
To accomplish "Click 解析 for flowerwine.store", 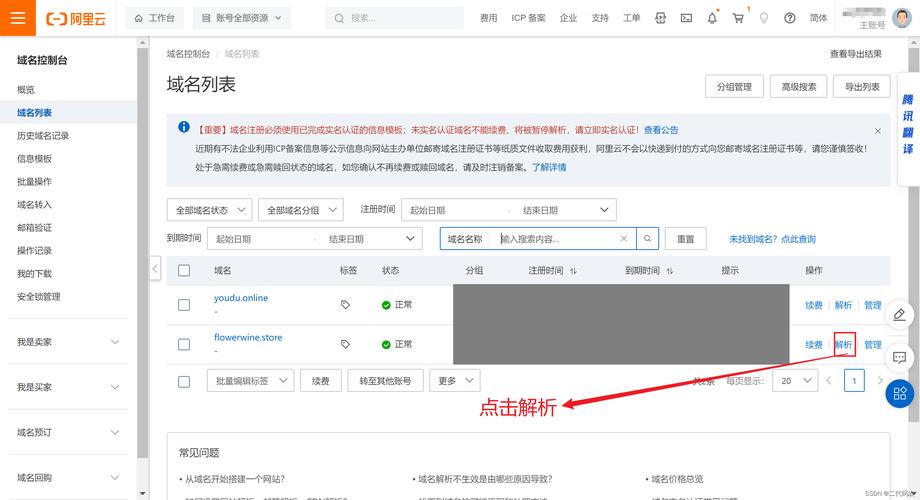I will 844,344.
